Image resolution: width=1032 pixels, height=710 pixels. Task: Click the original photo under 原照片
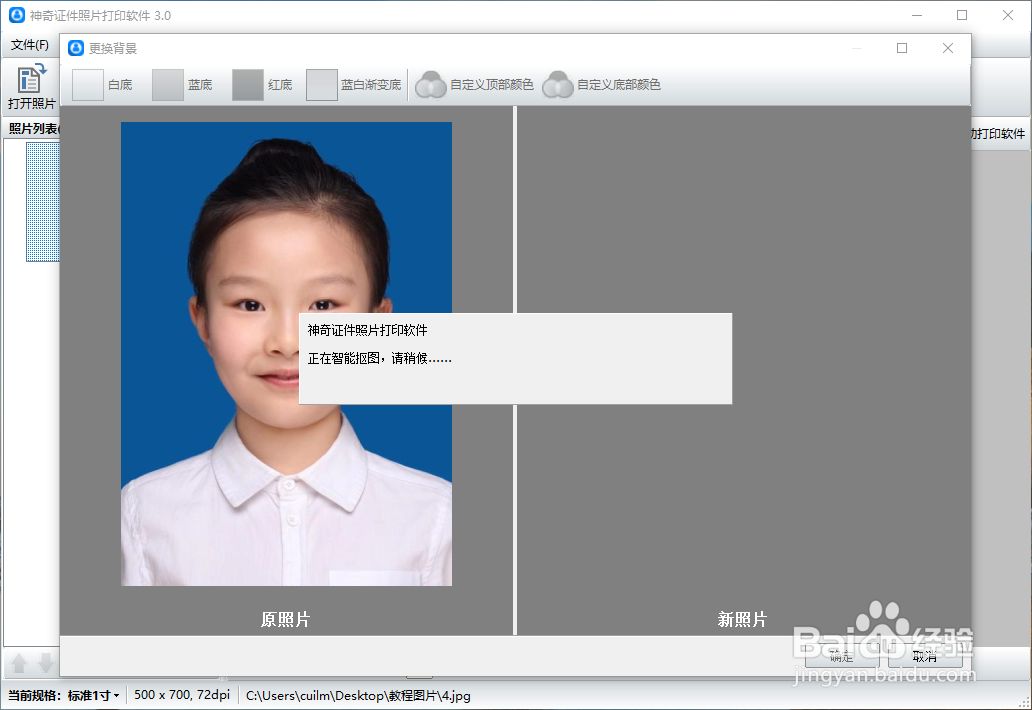(286, 354)
